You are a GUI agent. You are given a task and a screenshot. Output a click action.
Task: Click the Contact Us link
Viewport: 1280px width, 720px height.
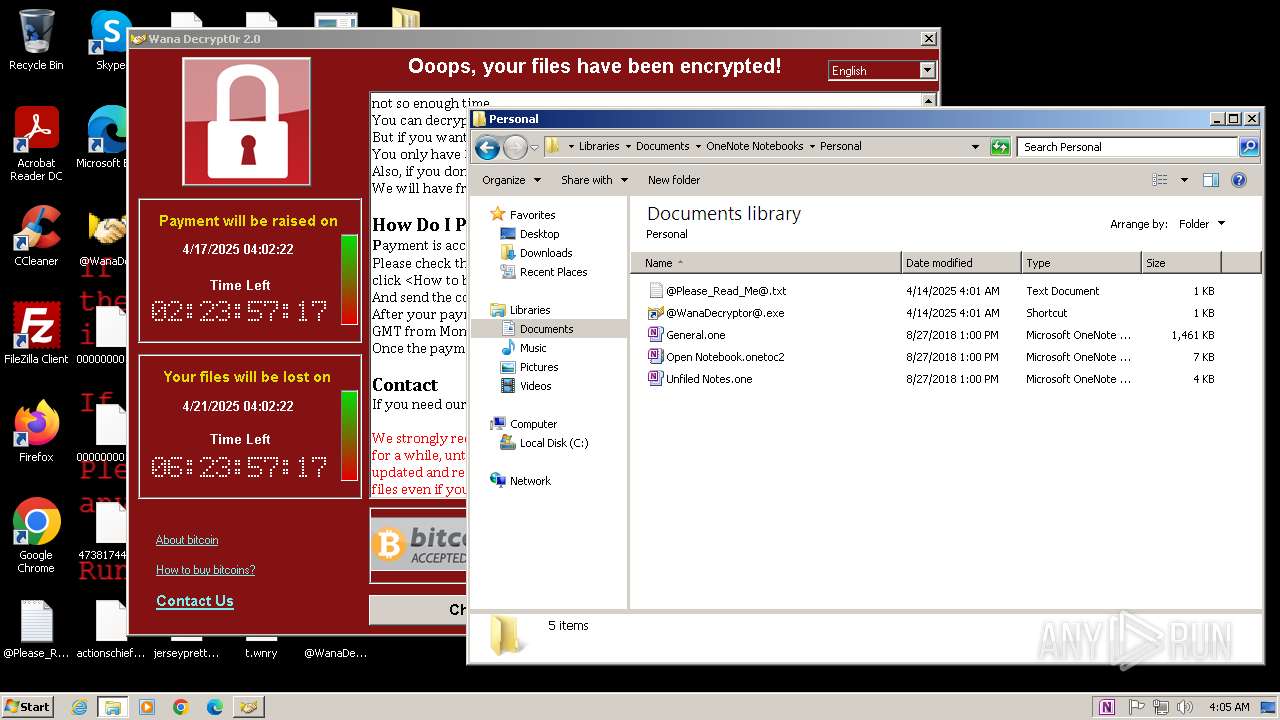(x=195, y=601)
